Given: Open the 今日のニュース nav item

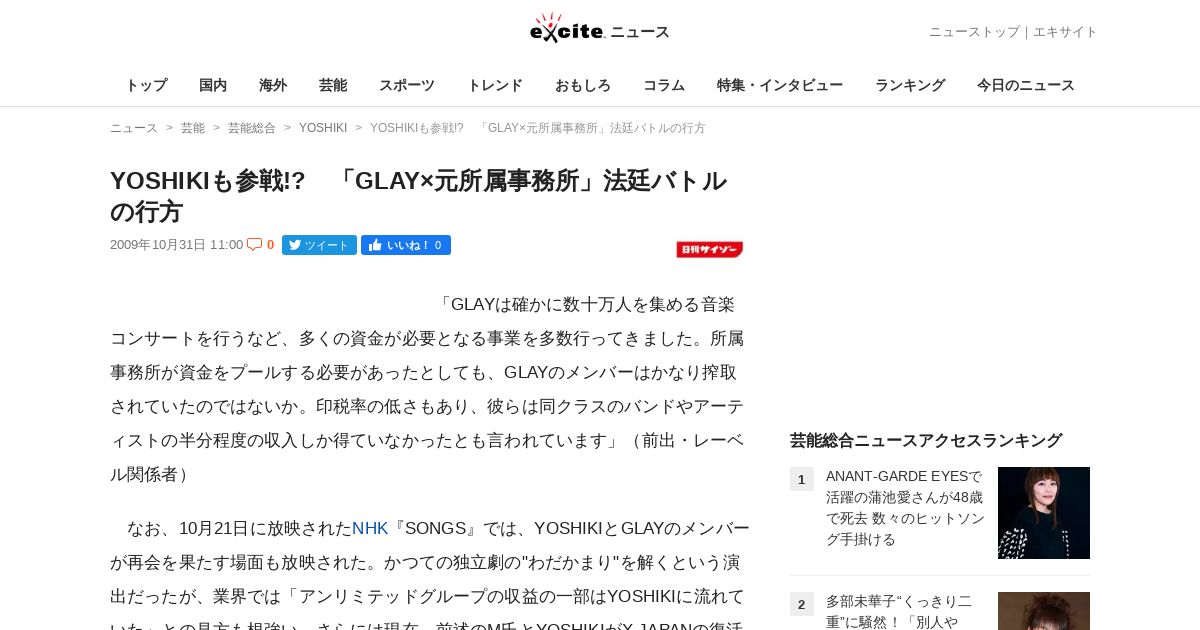Looking at the screenshot, I should [x=1026, y=85].
